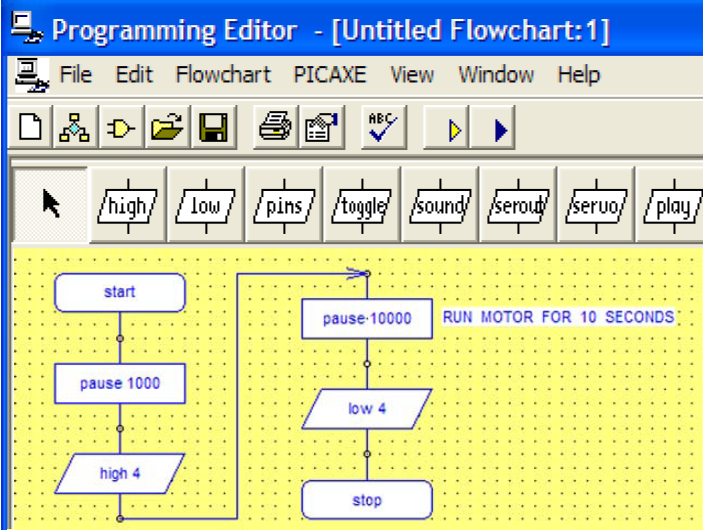Select the pause 10000 flowchart block

click(x=367, y=319)
